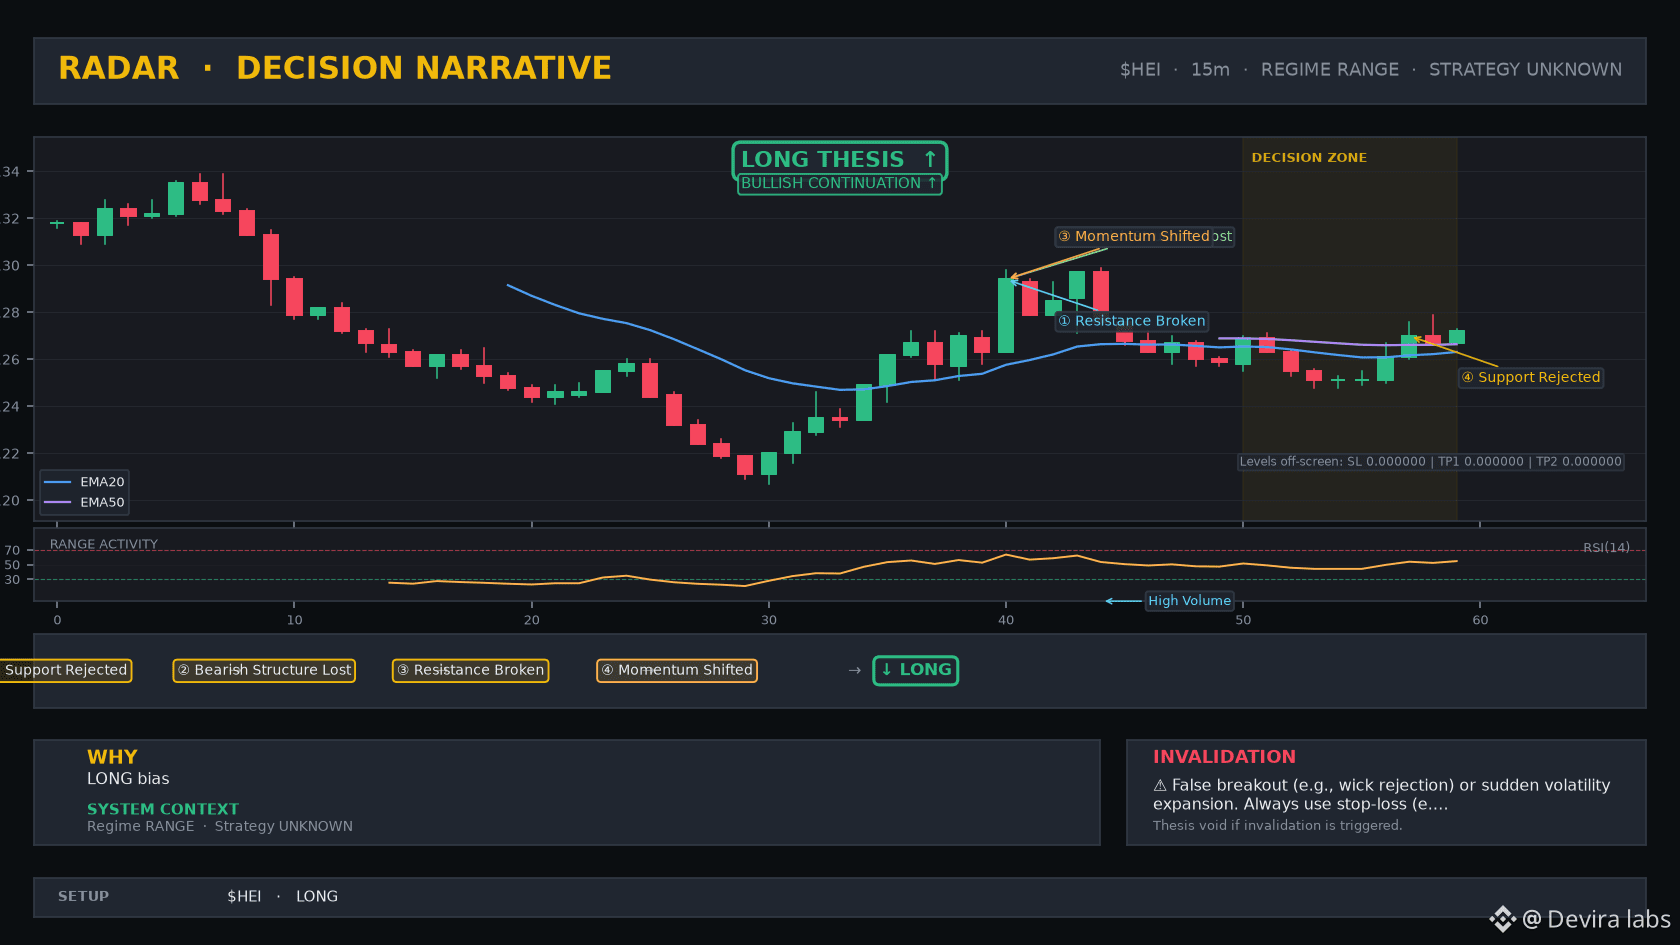Screen dimensions: 1680x945
Task: Select the 20 price axis label
Action: point(11,501)
